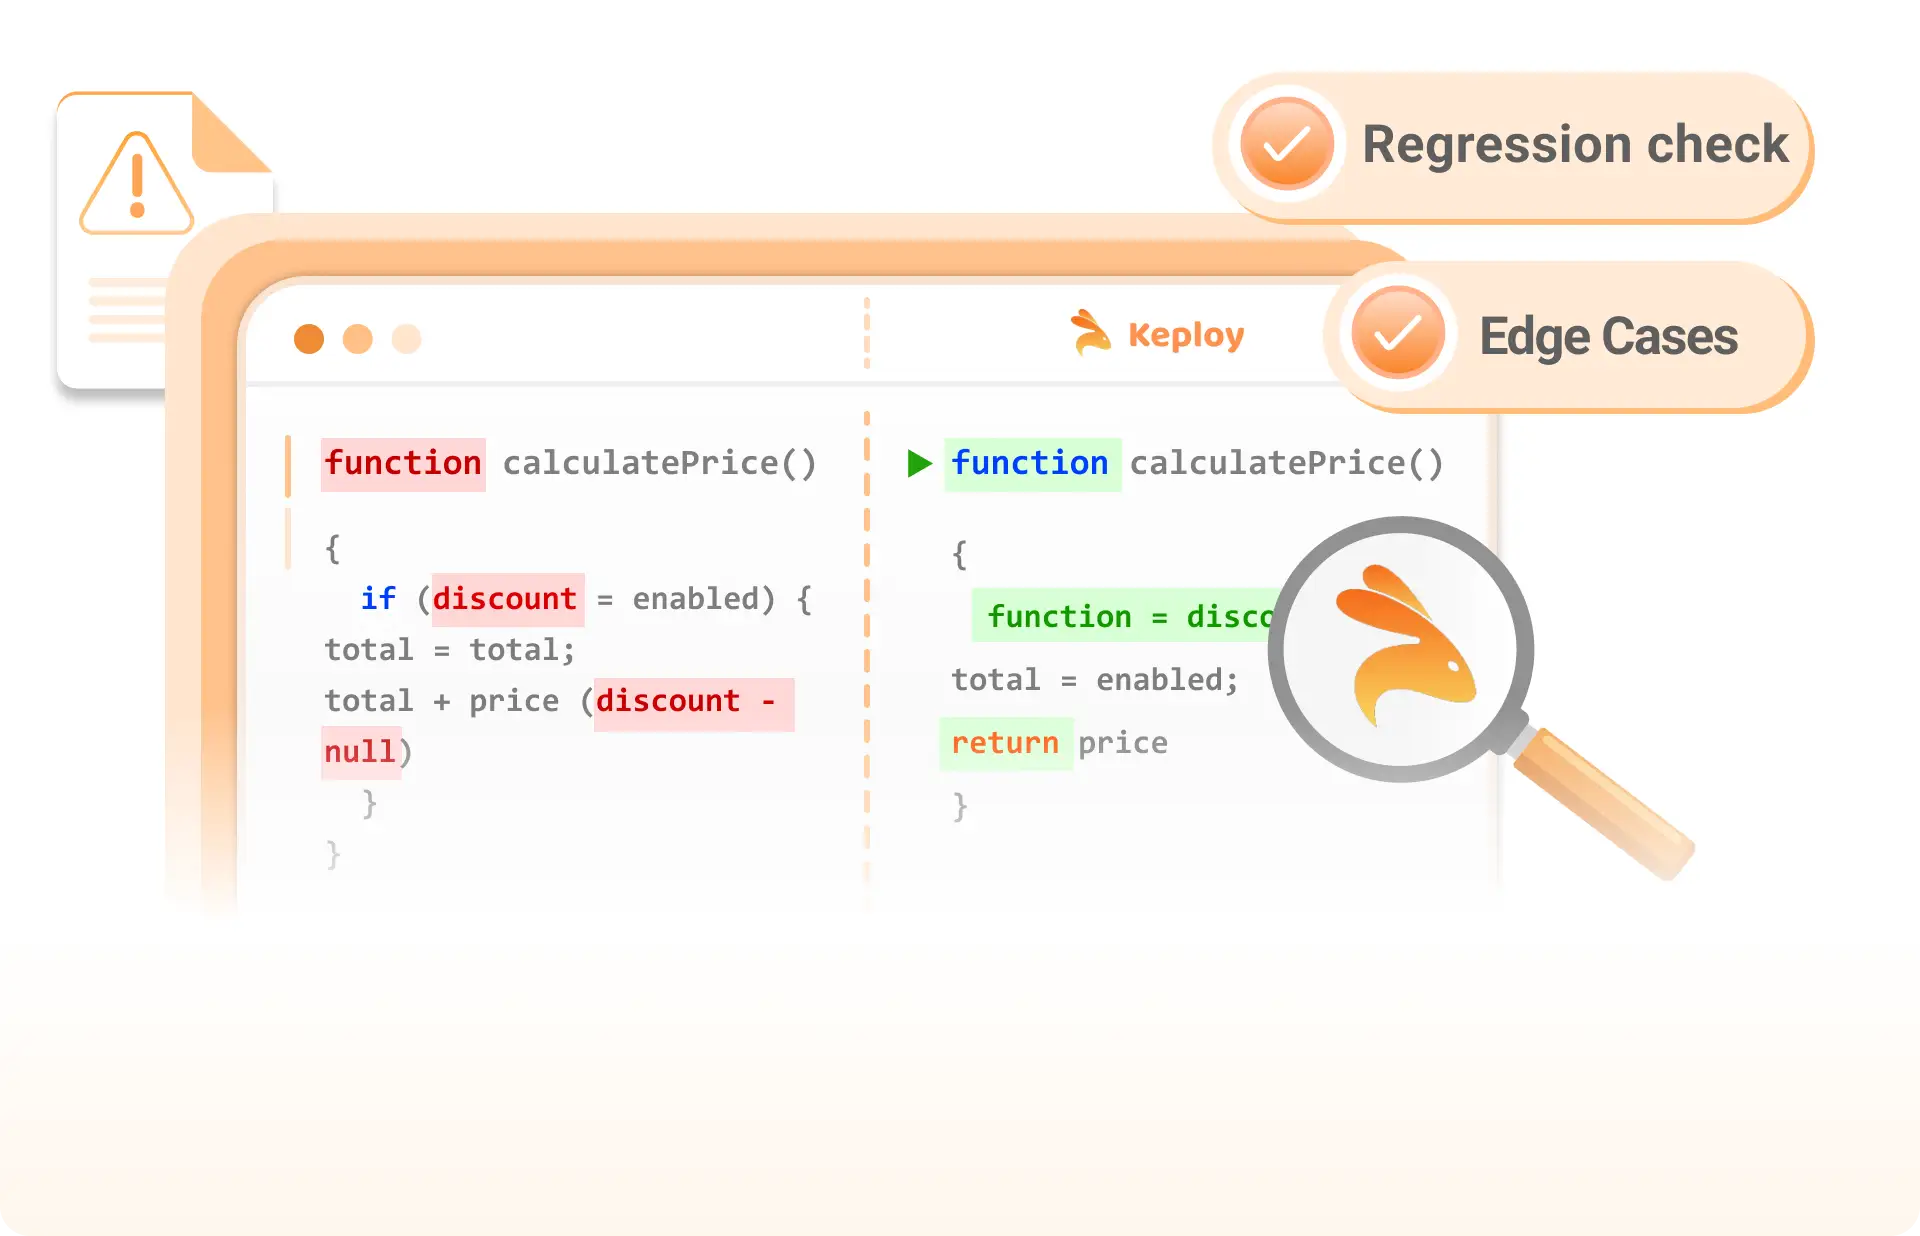Click the highlighted return keyword
Screen dimensions: 1920x1236
click(x=1005, y=743)
